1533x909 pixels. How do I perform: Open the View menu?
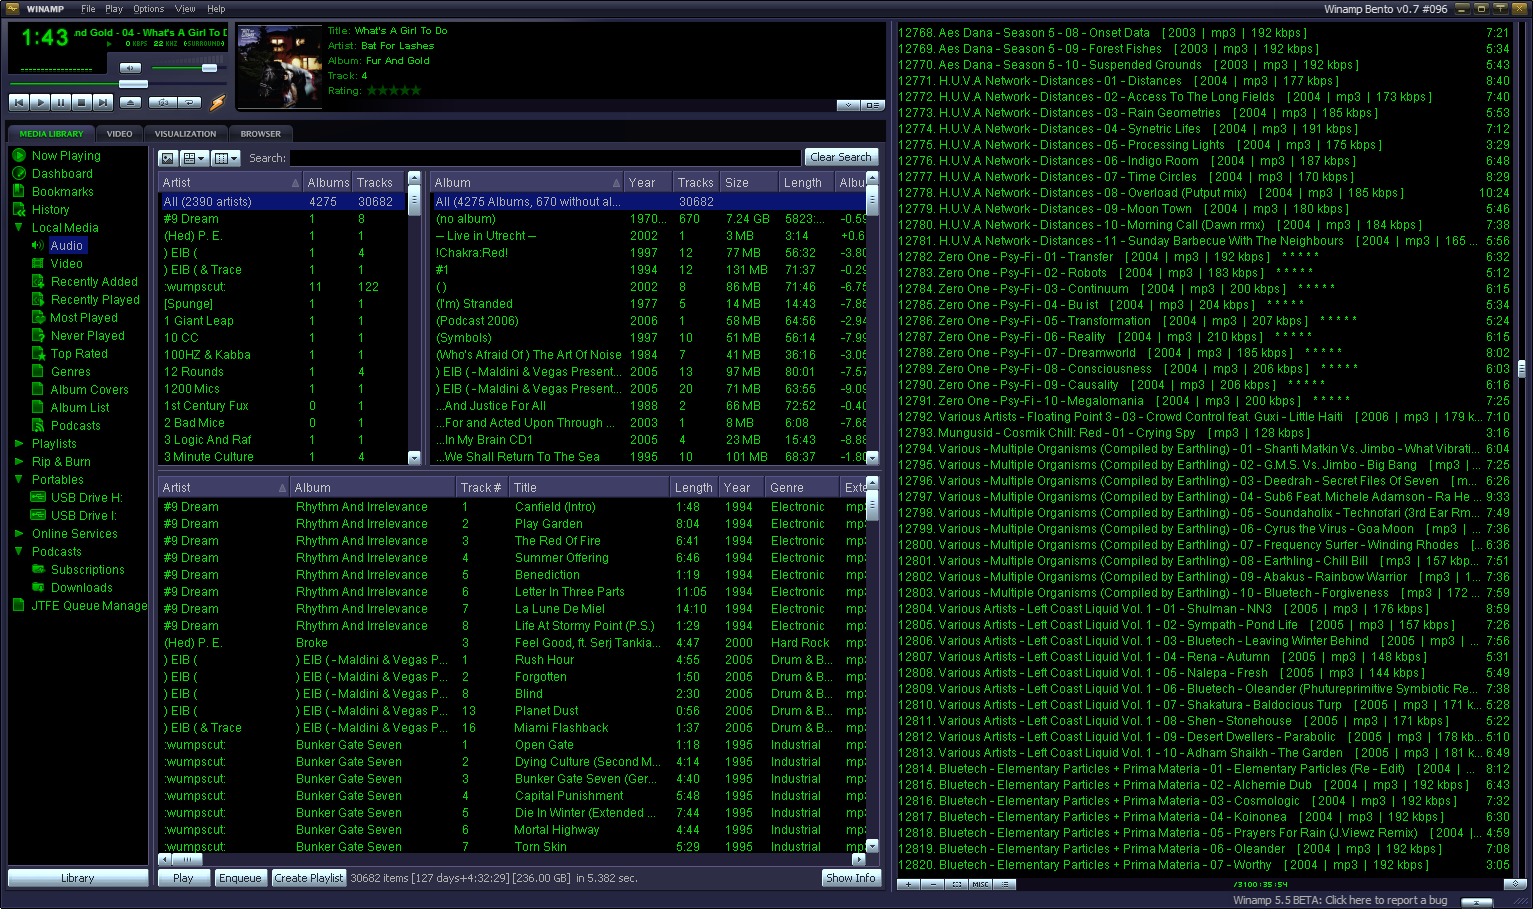click(185, 9)
